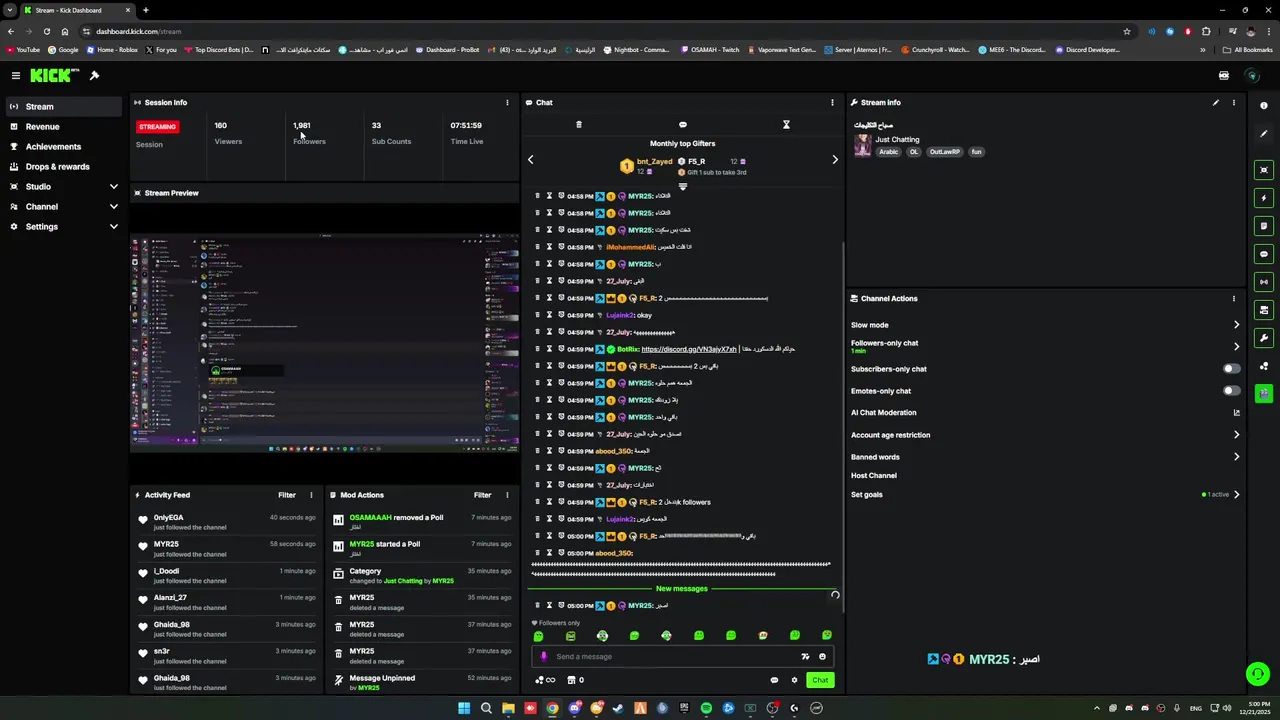Open the hamburger menu beside Kick logo
Image resolution: width=1280 pixels, height=720 pixels.
pyautogui.click(x=15, y=76)
